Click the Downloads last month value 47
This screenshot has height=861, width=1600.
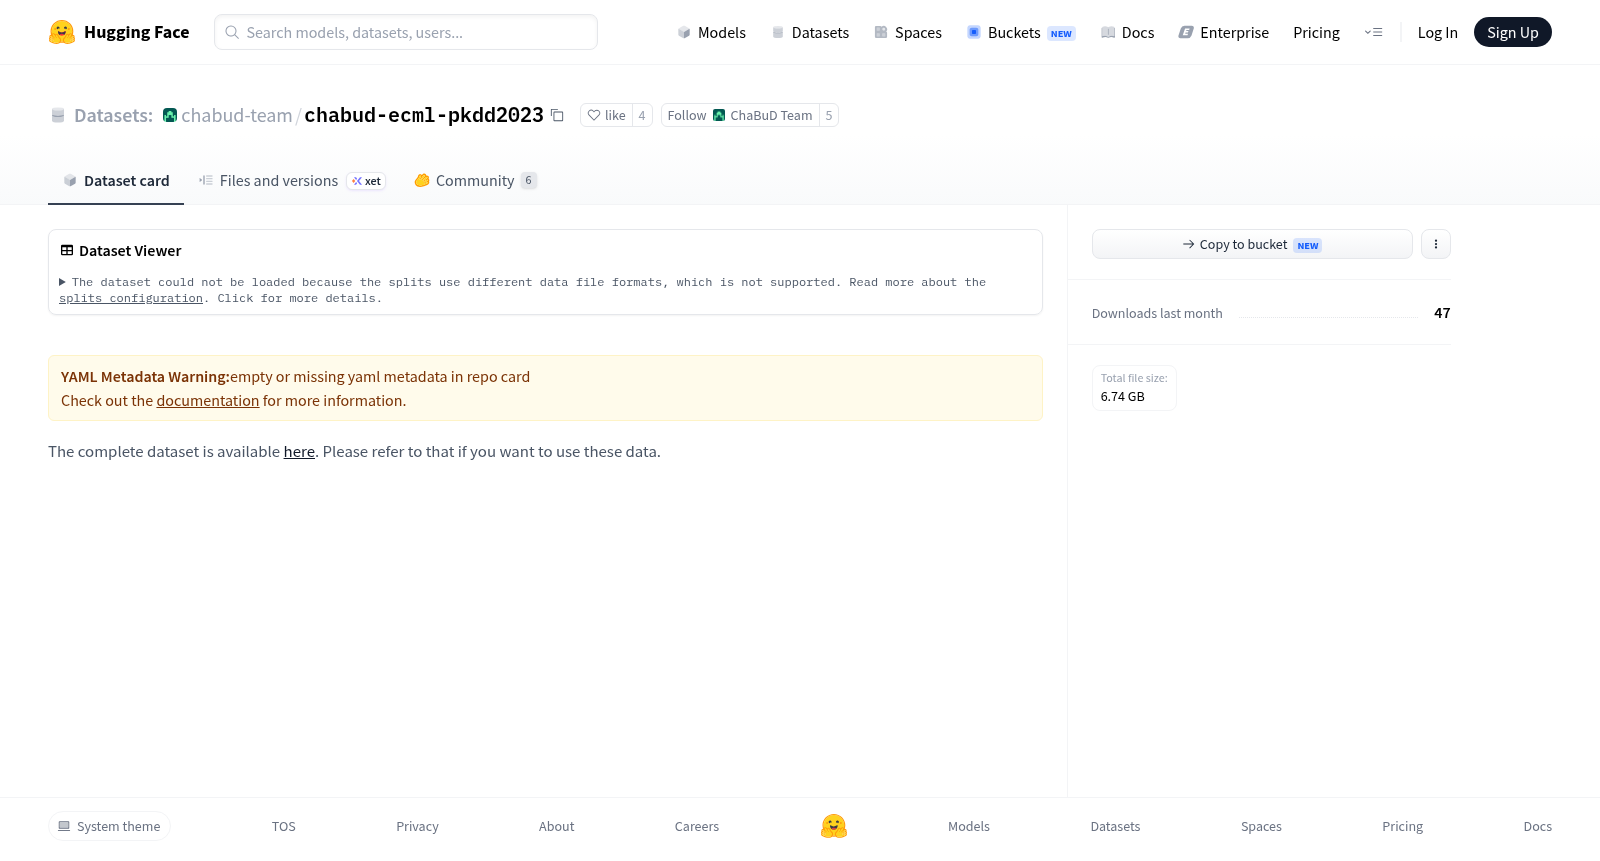[1442, 313]
